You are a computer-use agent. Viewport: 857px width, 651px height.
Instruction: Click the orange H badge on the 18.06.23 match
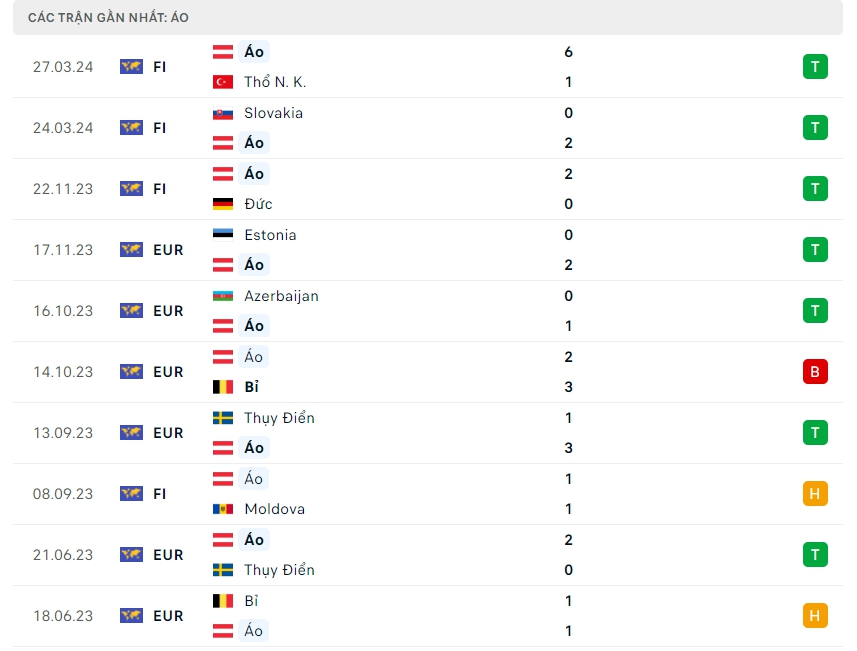point(815,616)
